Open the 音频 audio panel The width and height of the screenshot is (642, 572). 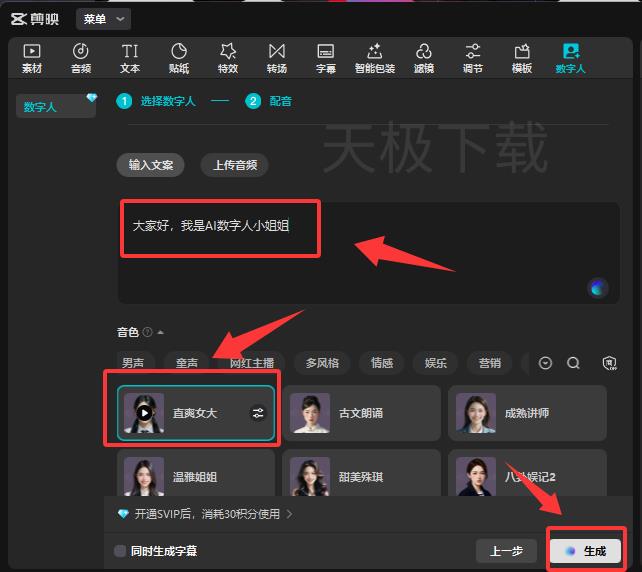(x=81, y=58)
